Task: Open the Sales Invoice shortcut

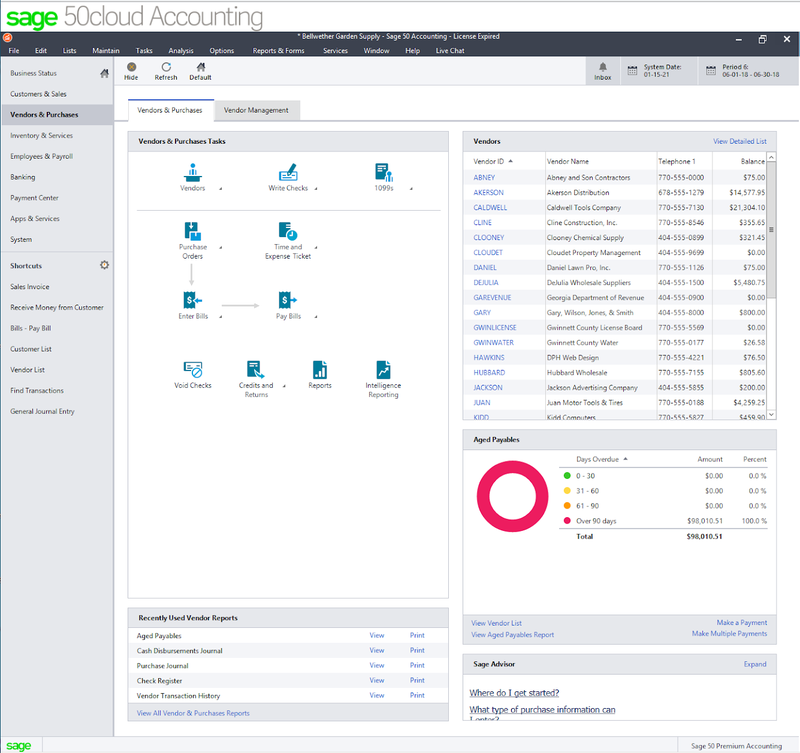Action: tap(30, 287)
